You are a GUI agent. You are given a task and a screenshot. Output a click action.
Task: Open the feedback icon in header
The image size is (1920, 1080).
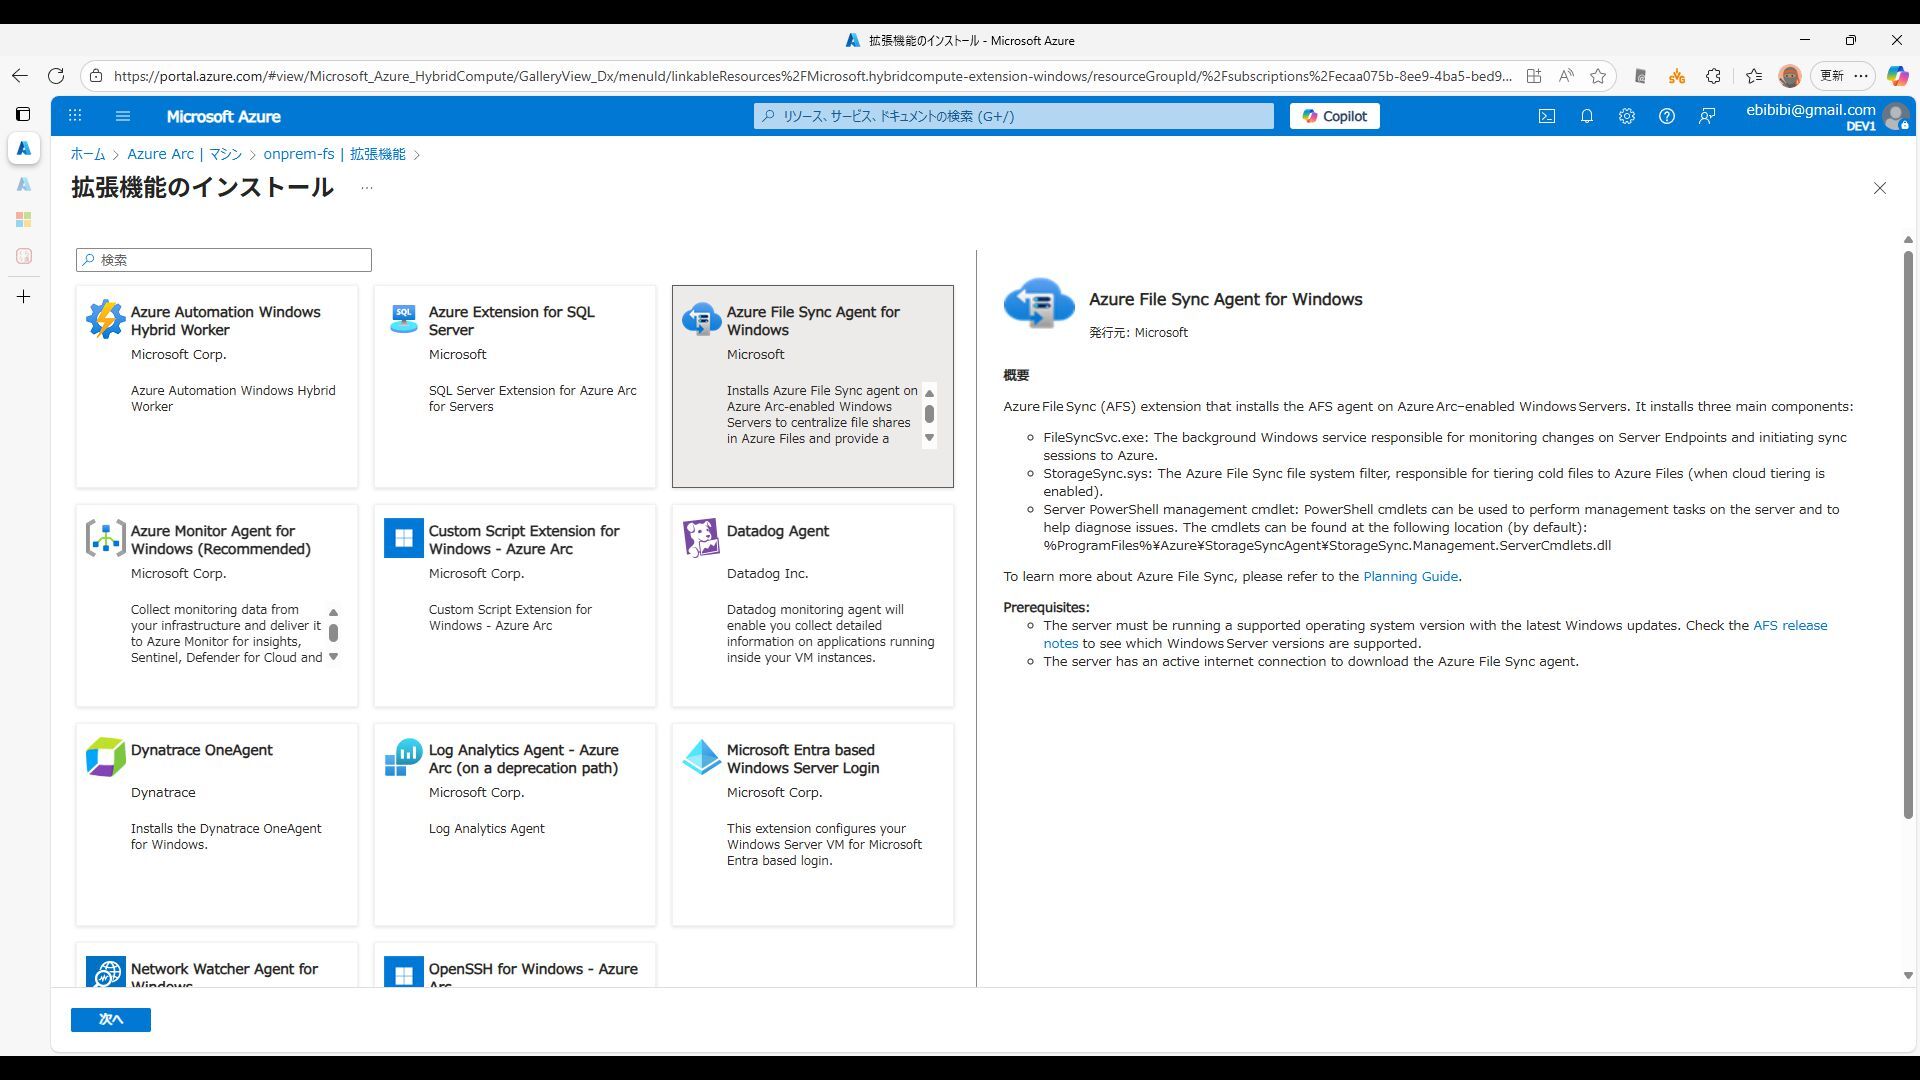[x=1707, y=116]
